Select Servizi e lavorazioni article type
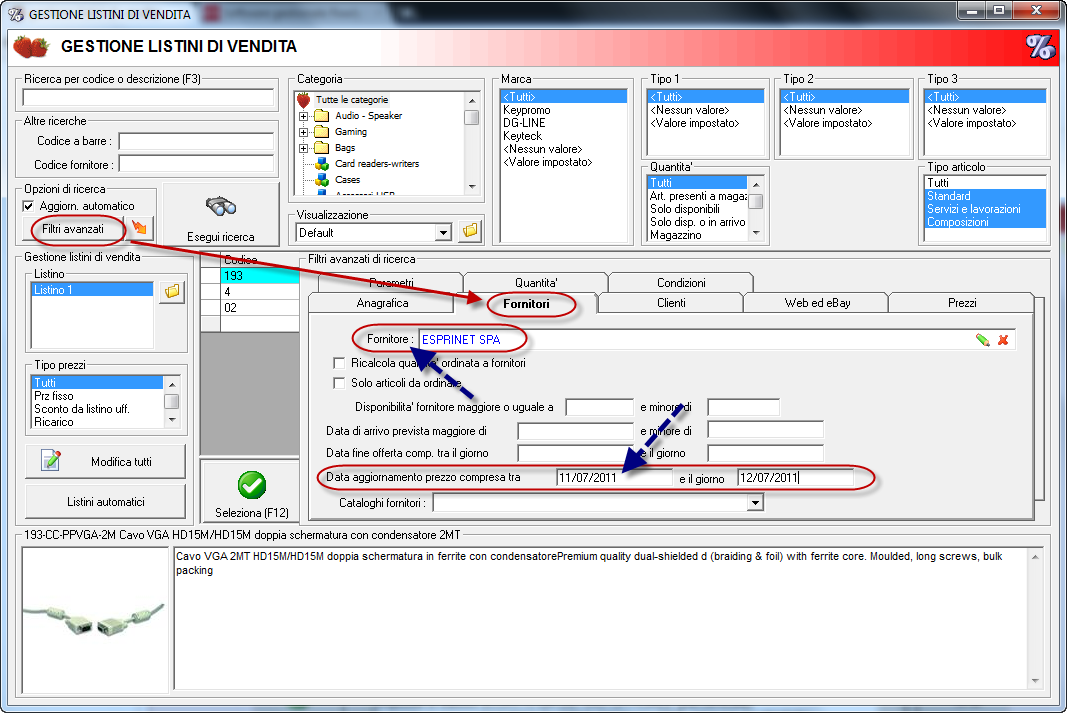Screen dimensions: 1067x713 (x=985, y=209)
